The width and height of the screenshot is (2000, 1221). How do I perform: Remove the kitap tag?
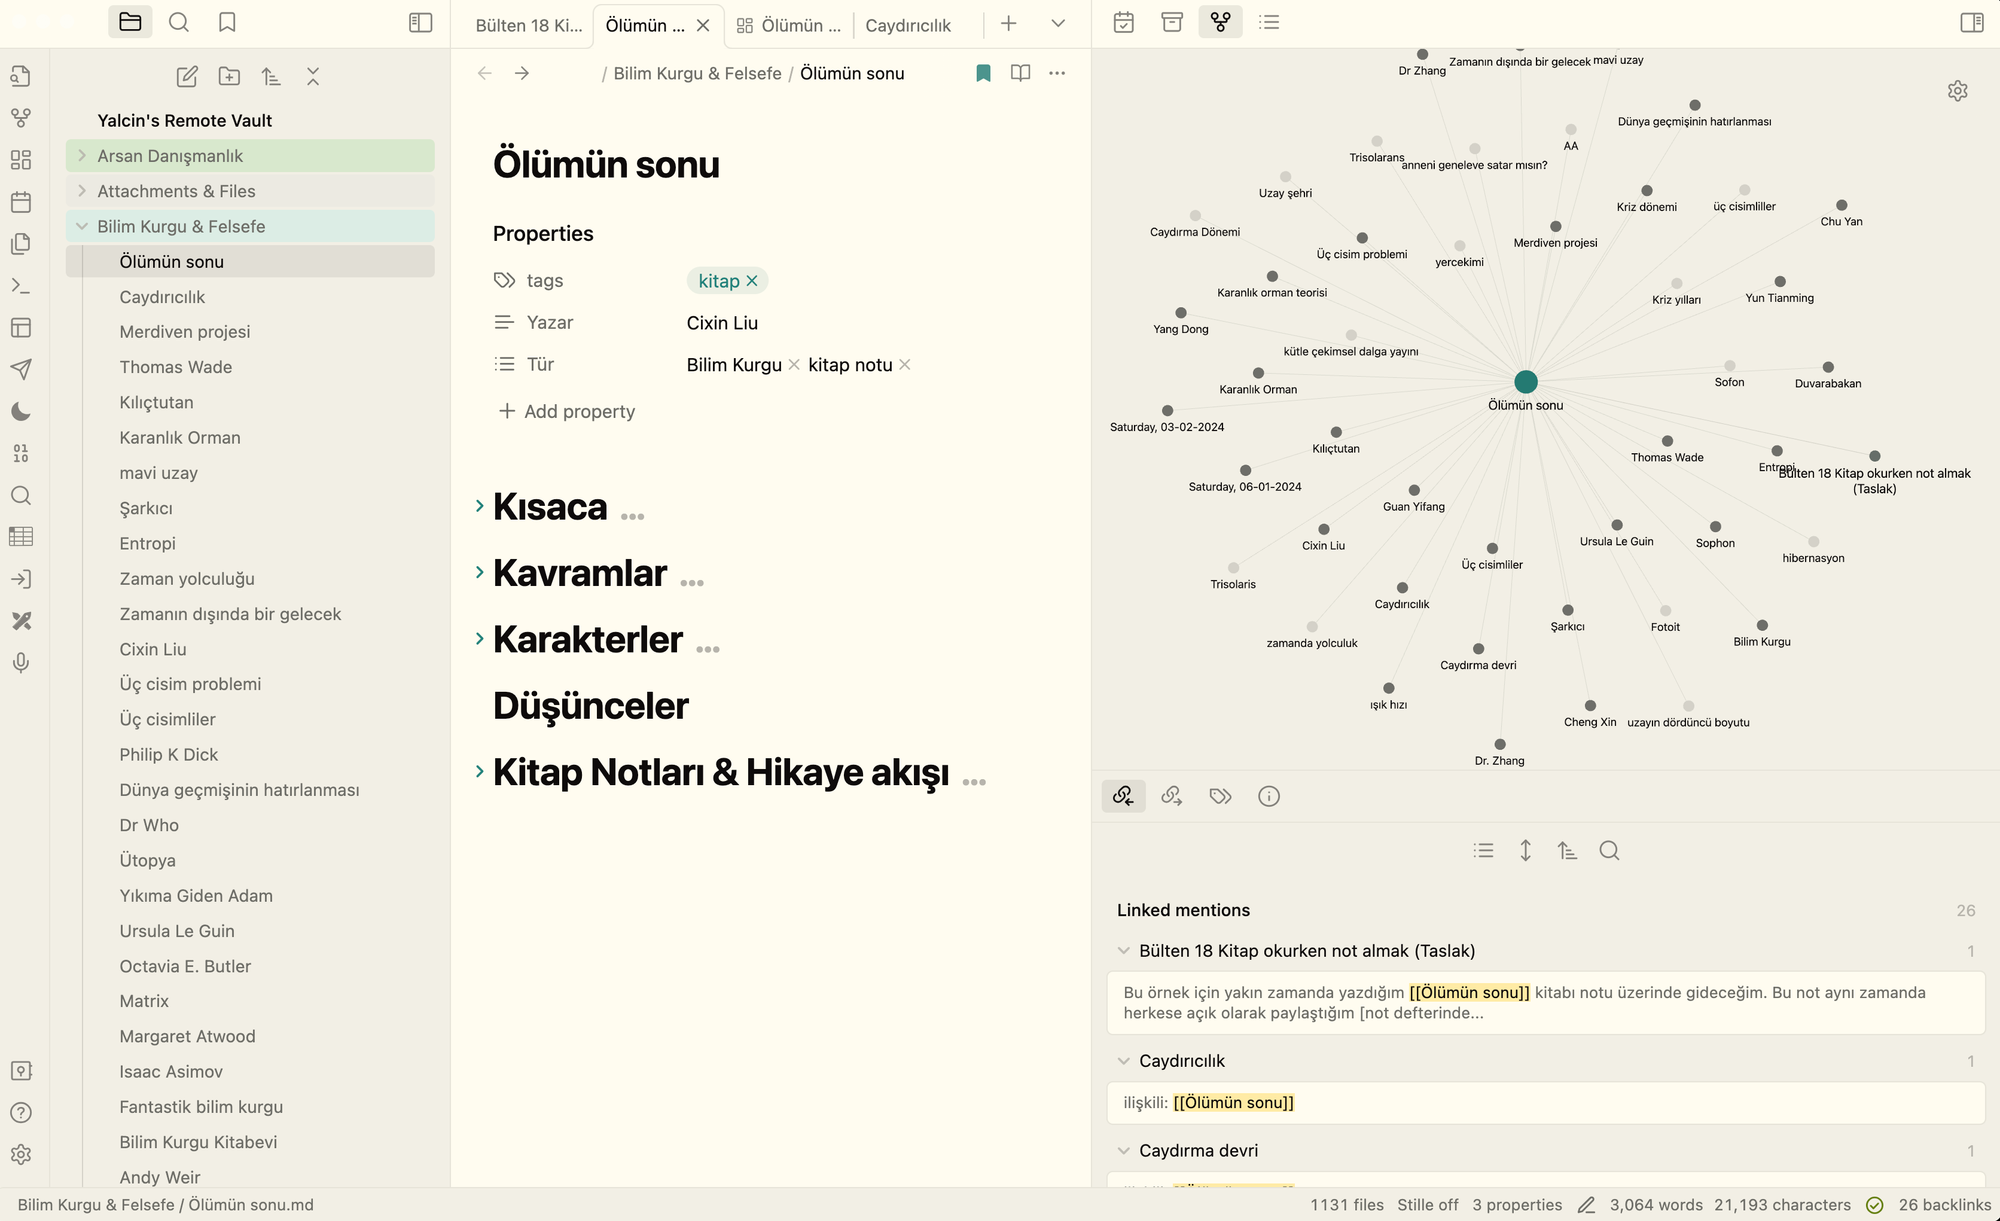pos(752,281)
